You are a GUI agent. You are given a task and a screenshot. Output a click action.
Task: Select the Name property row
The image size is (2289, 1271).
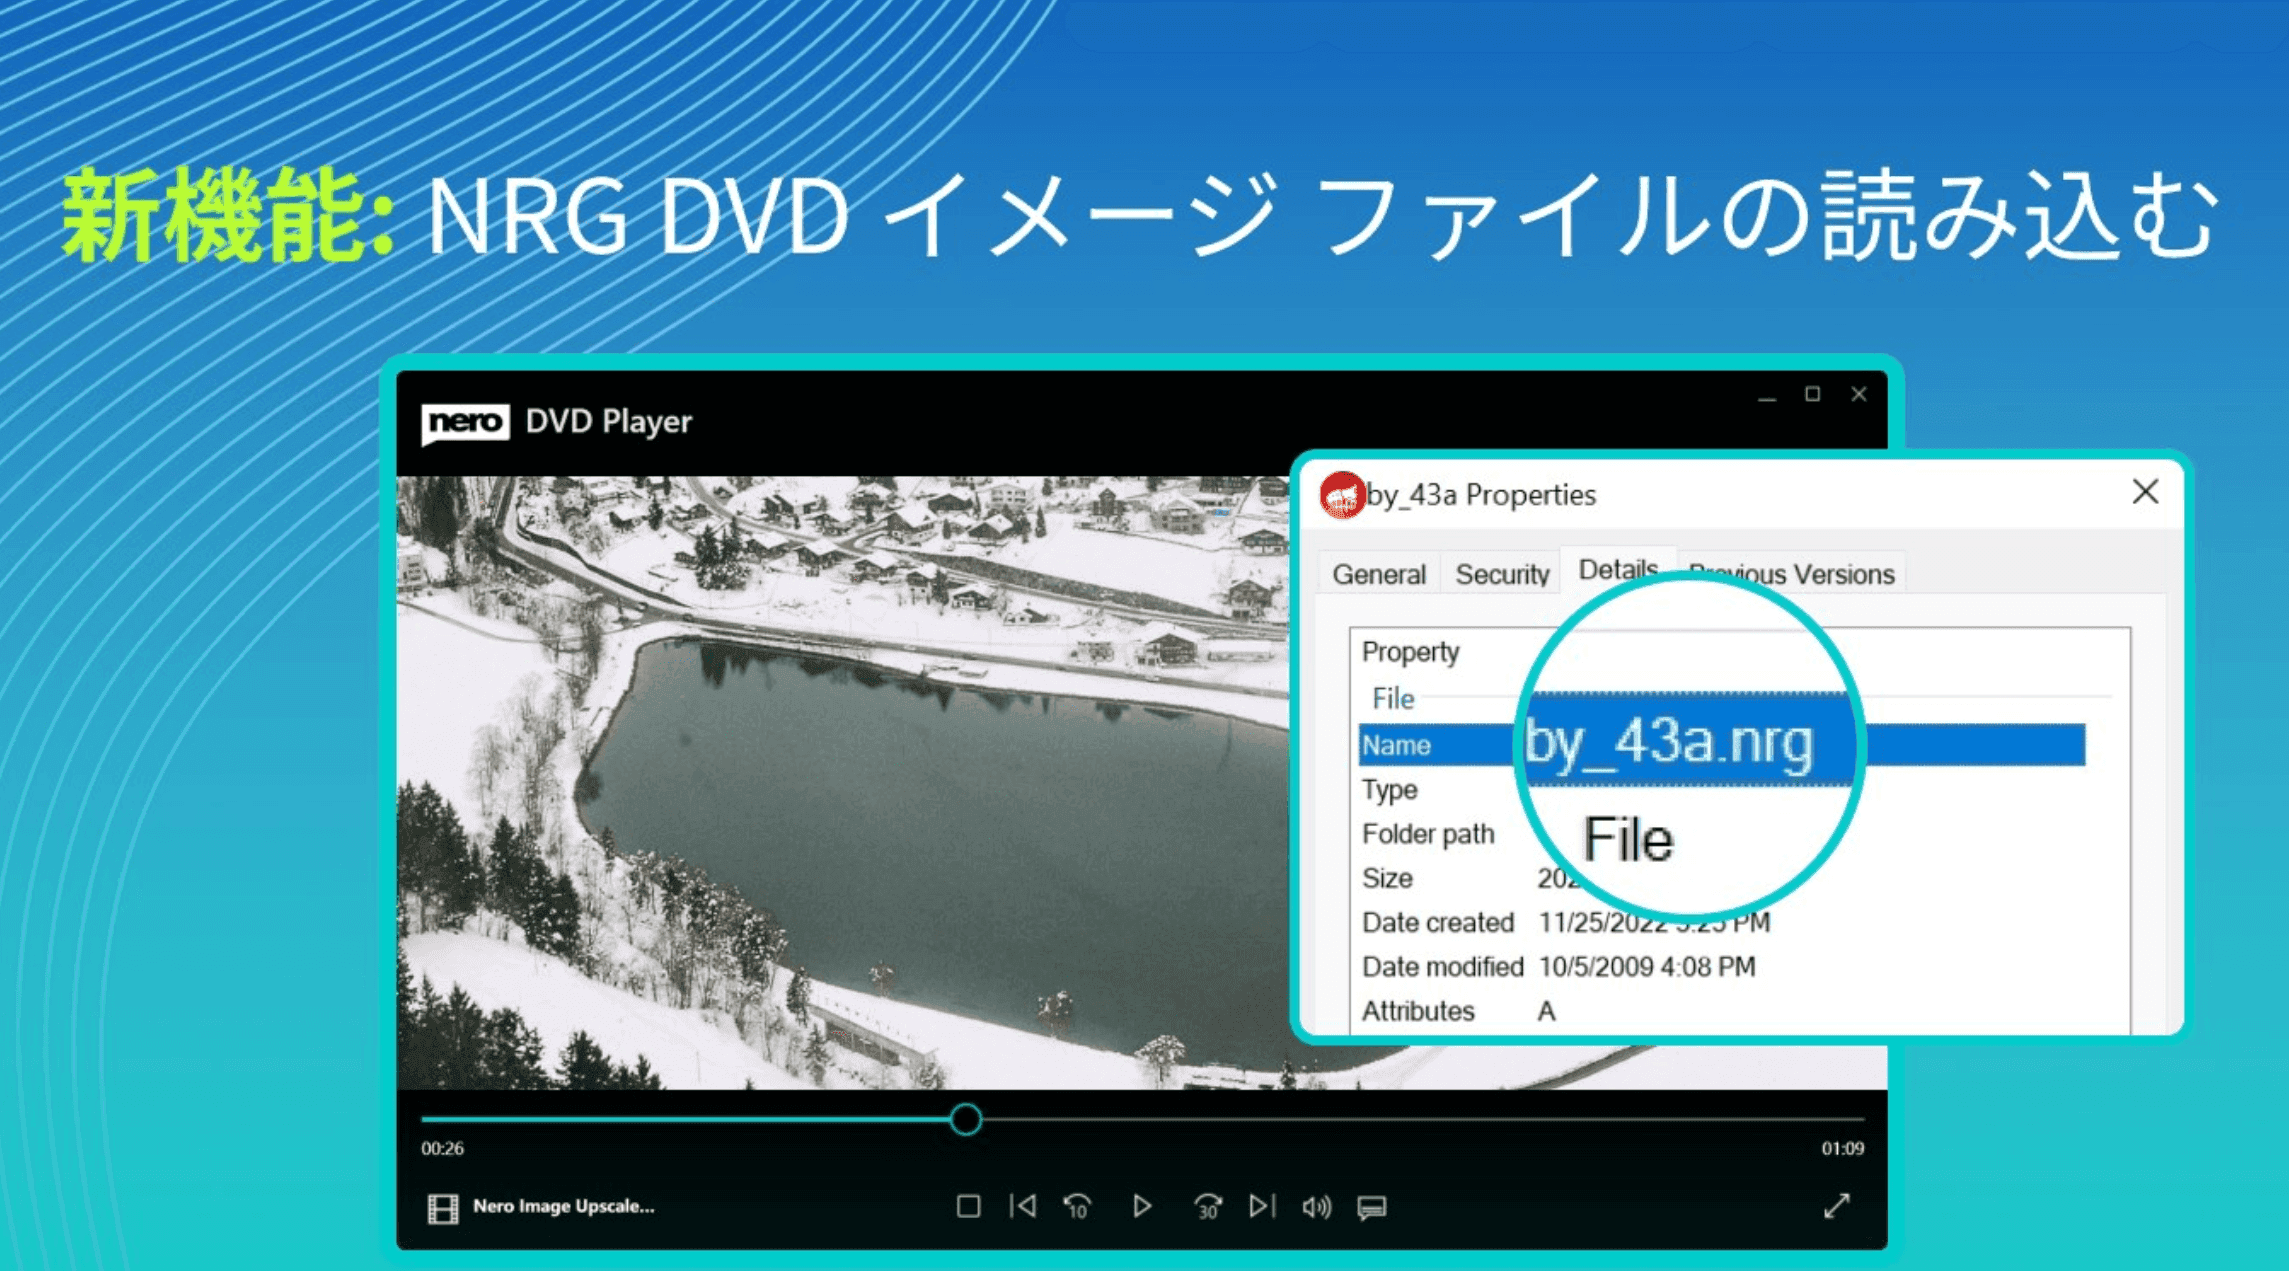pyautogui.click(x=1721, y=745)
